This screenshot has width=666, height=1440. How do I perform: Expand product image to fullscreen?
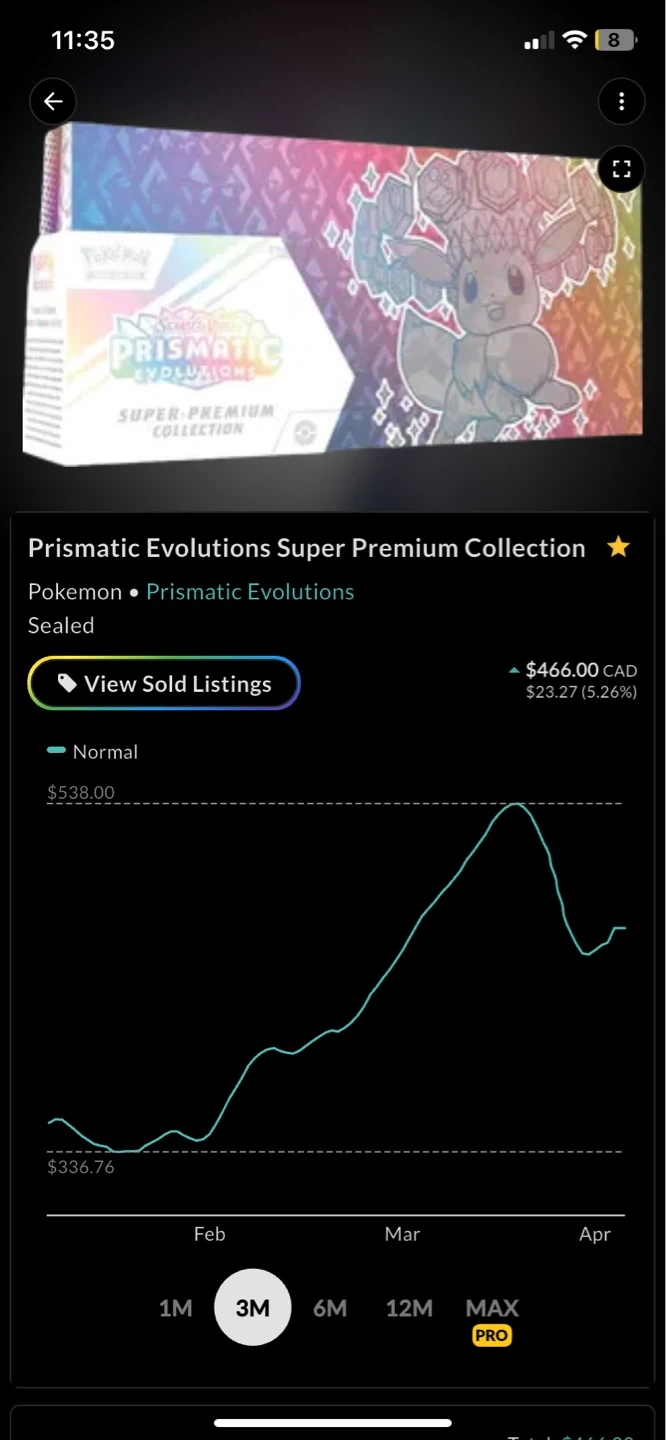621,169
